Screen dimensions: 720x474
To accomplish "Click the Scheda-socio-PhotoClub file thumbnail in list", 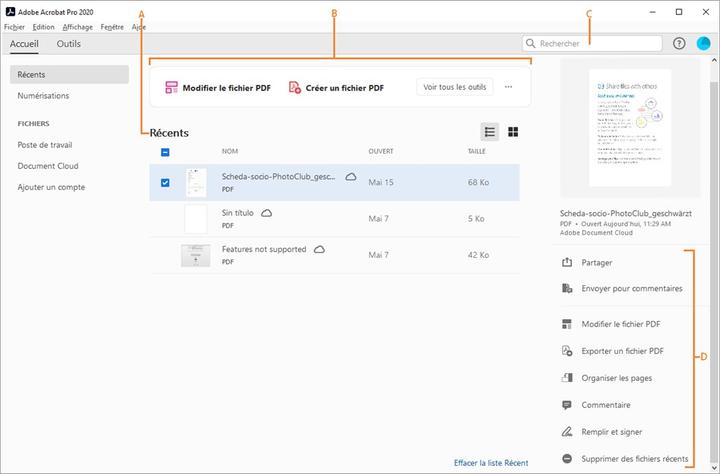I will point(196,182).
